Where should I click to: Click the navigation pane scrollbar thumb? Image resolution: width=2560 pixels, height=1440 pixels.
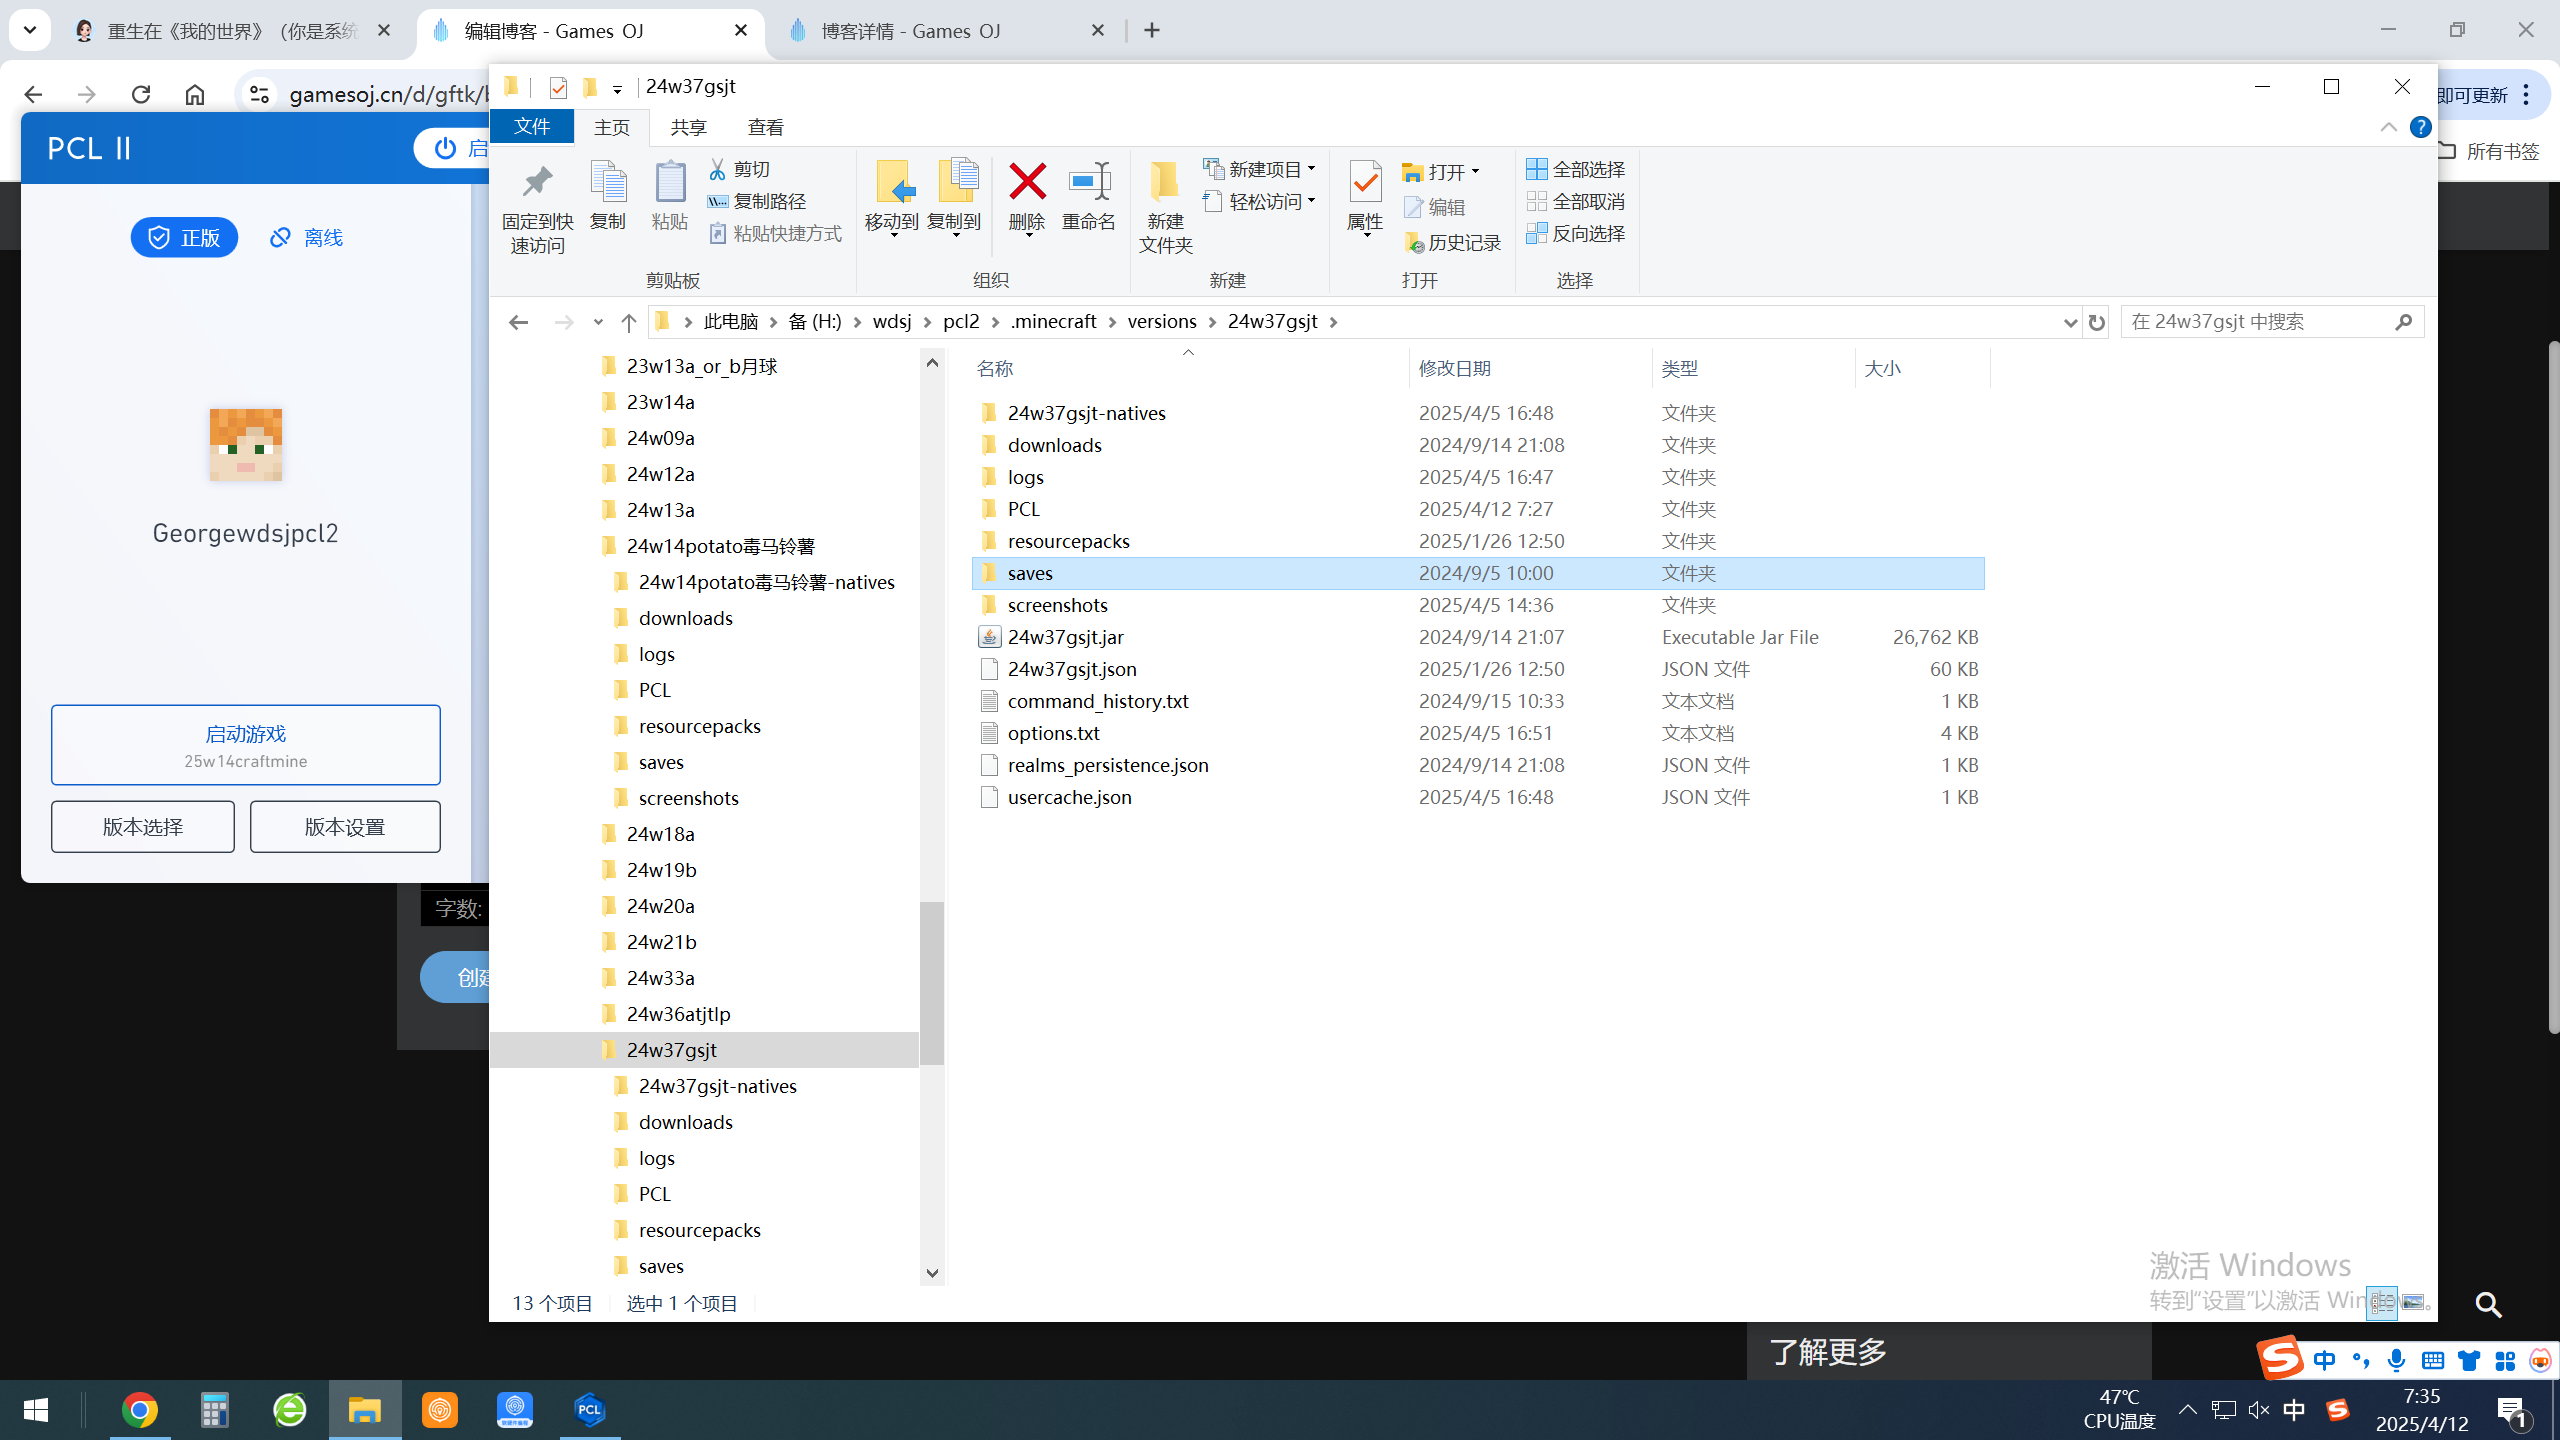[931, 983]
